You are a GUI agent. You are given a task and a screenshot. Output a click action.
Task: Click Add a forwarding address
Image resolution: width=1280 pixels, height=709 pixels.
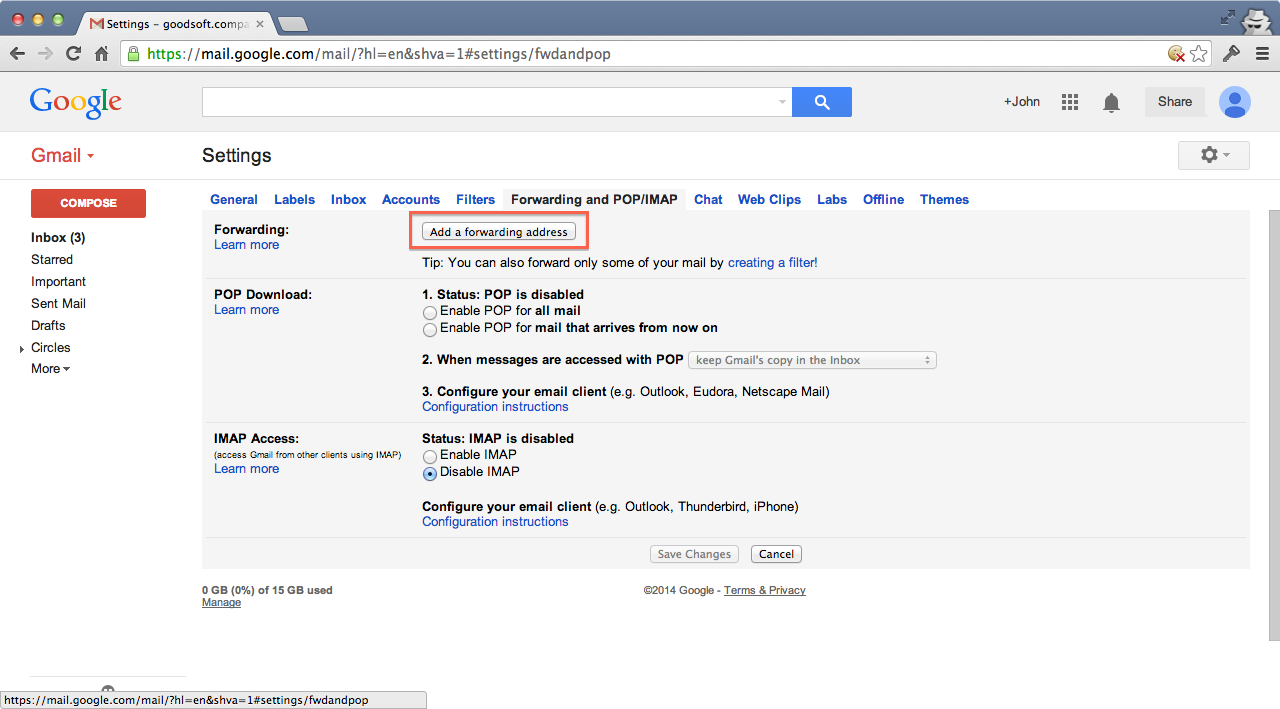(x=499, y=232)
